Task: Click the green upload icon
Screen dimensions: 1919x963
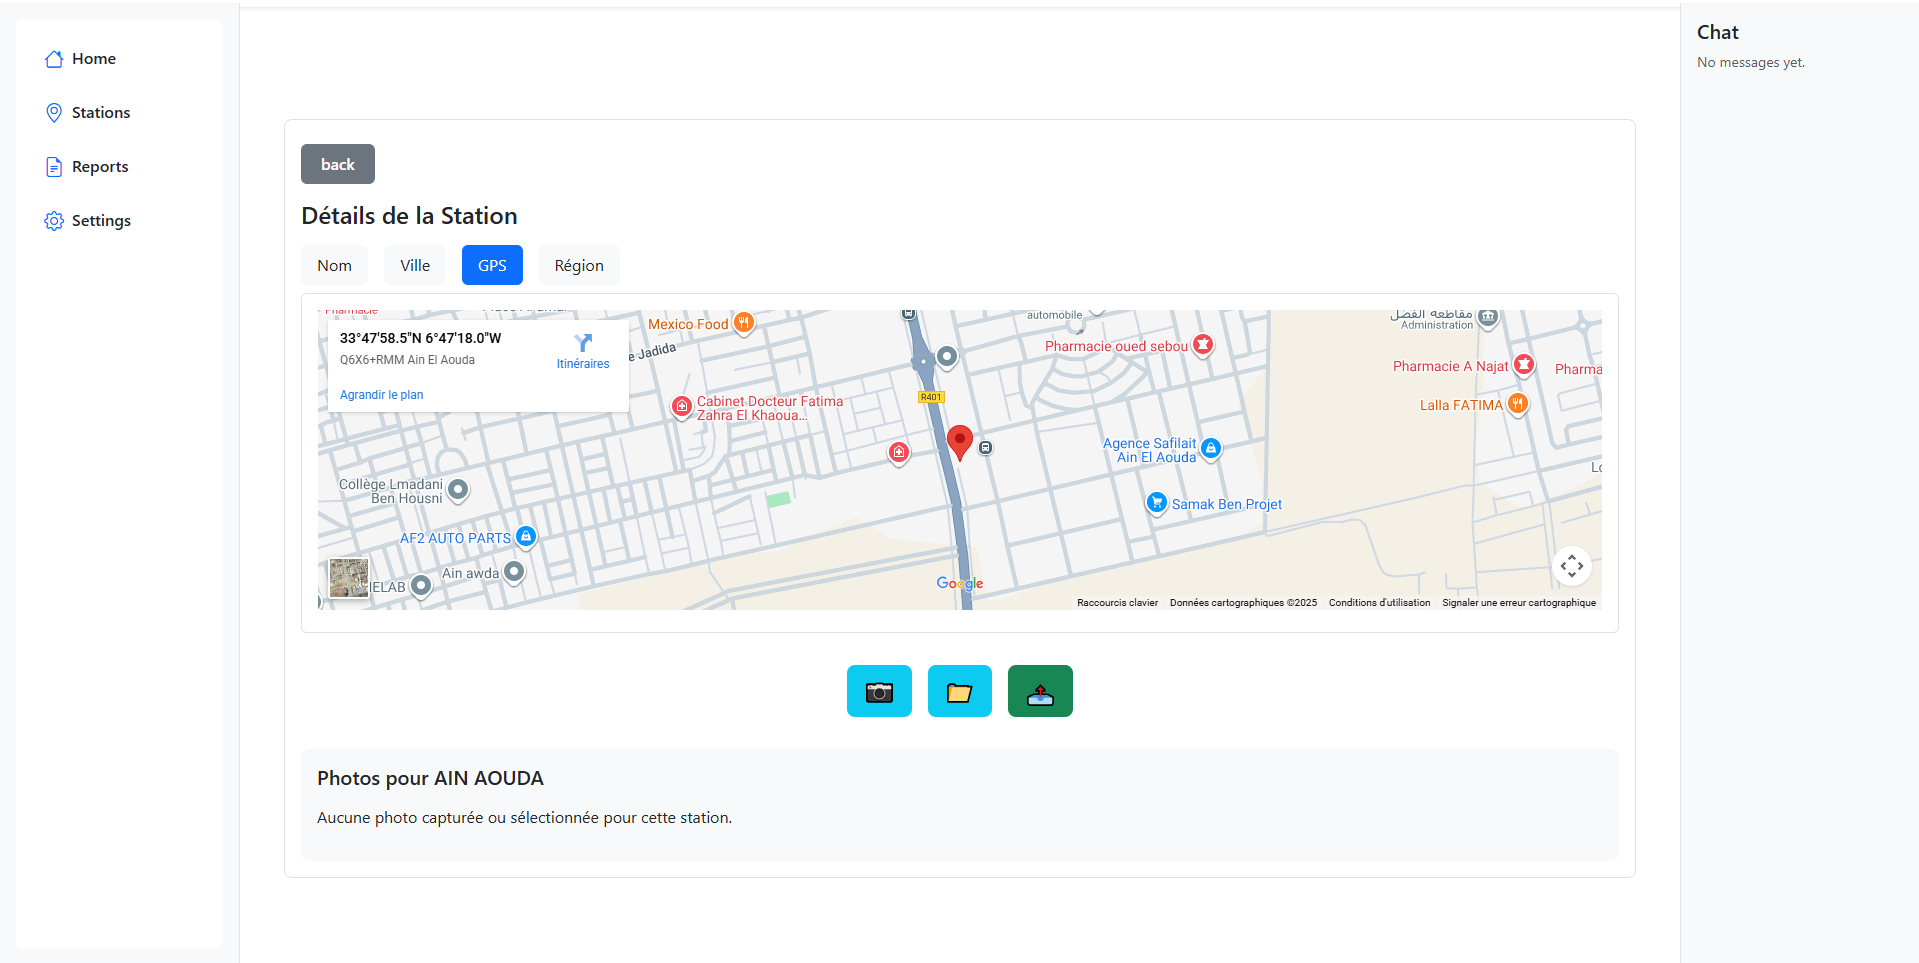Action: [x=1040, y=691]
